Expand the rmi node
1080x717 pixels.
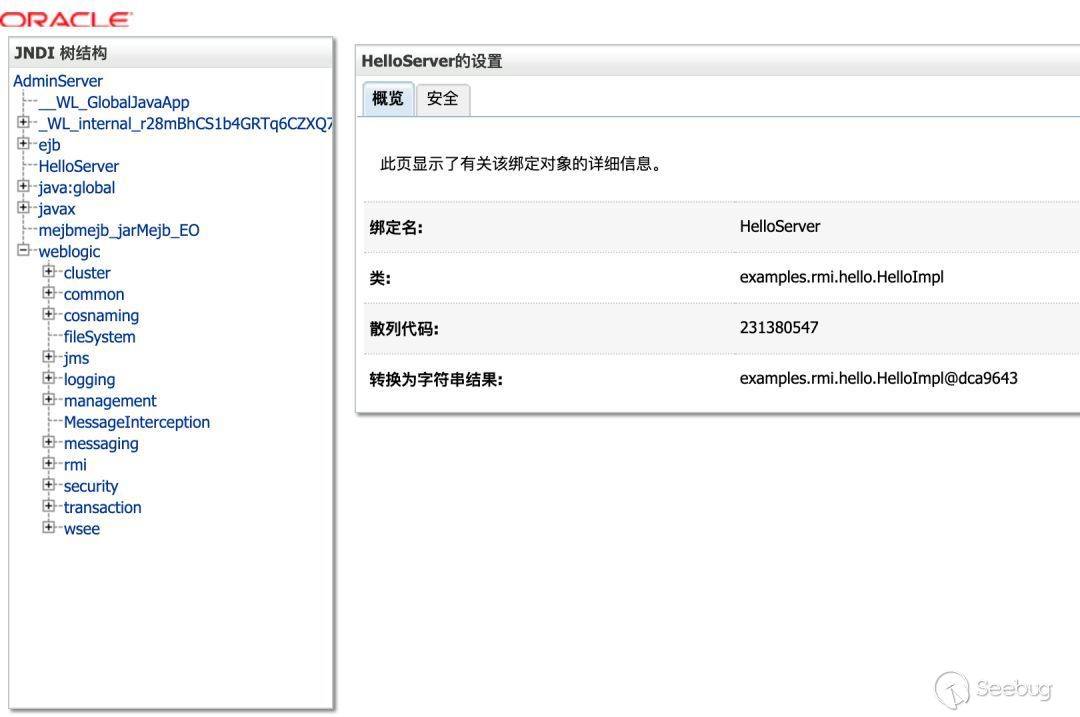(49, 464)
